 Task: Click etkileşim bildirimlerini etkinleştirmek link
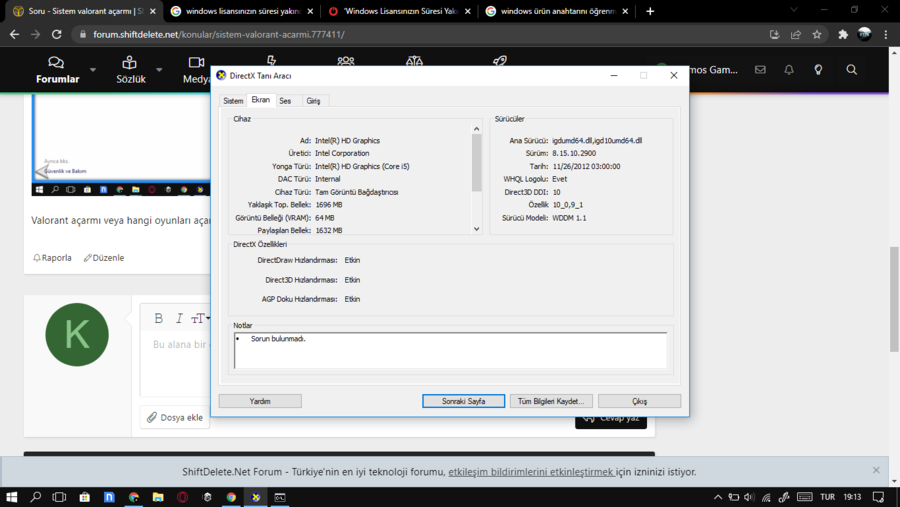(531, 471)
